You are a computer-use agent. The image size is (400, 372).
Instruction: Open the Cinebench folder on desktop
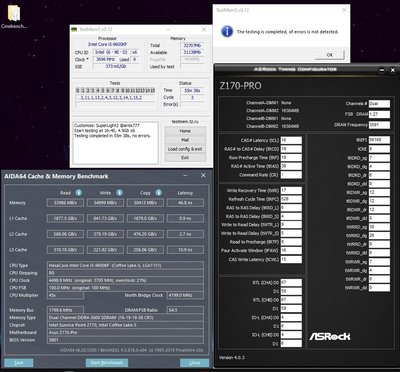[14, 16]
